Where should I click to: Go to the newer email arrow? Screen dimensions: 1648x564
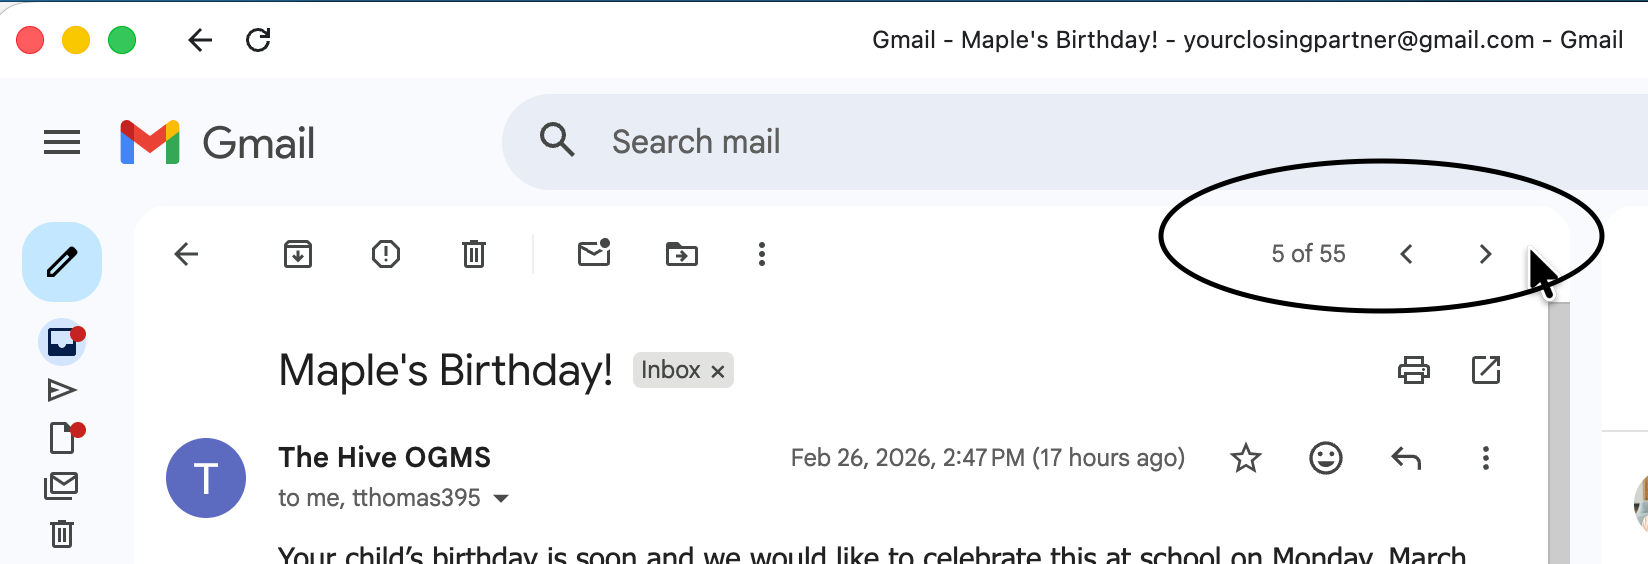coord(1406,254)
